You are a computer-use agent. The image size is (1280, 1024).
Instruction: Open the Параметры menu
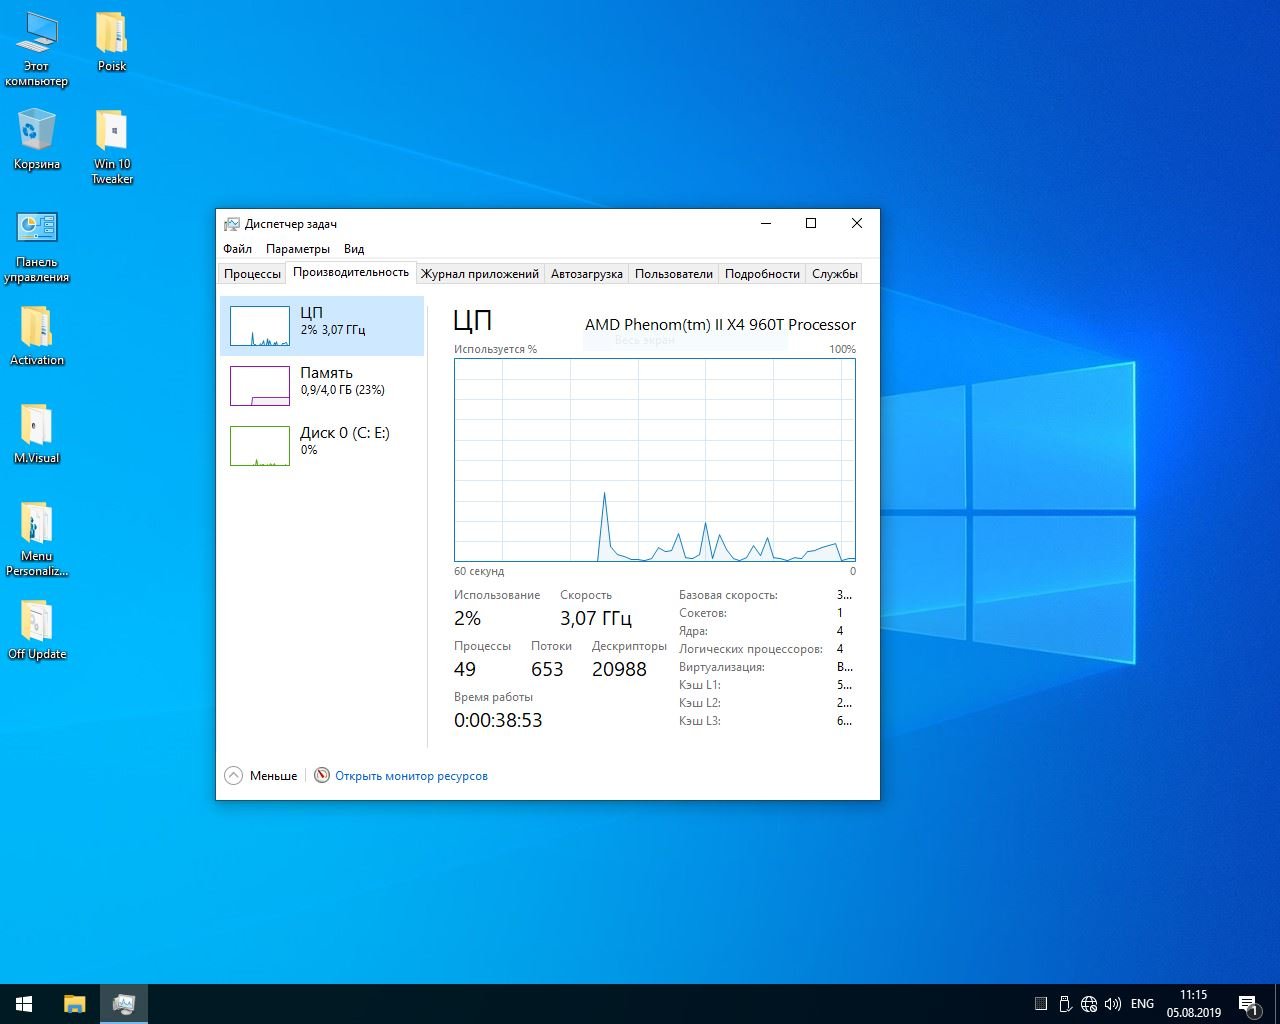pos(297,249)
